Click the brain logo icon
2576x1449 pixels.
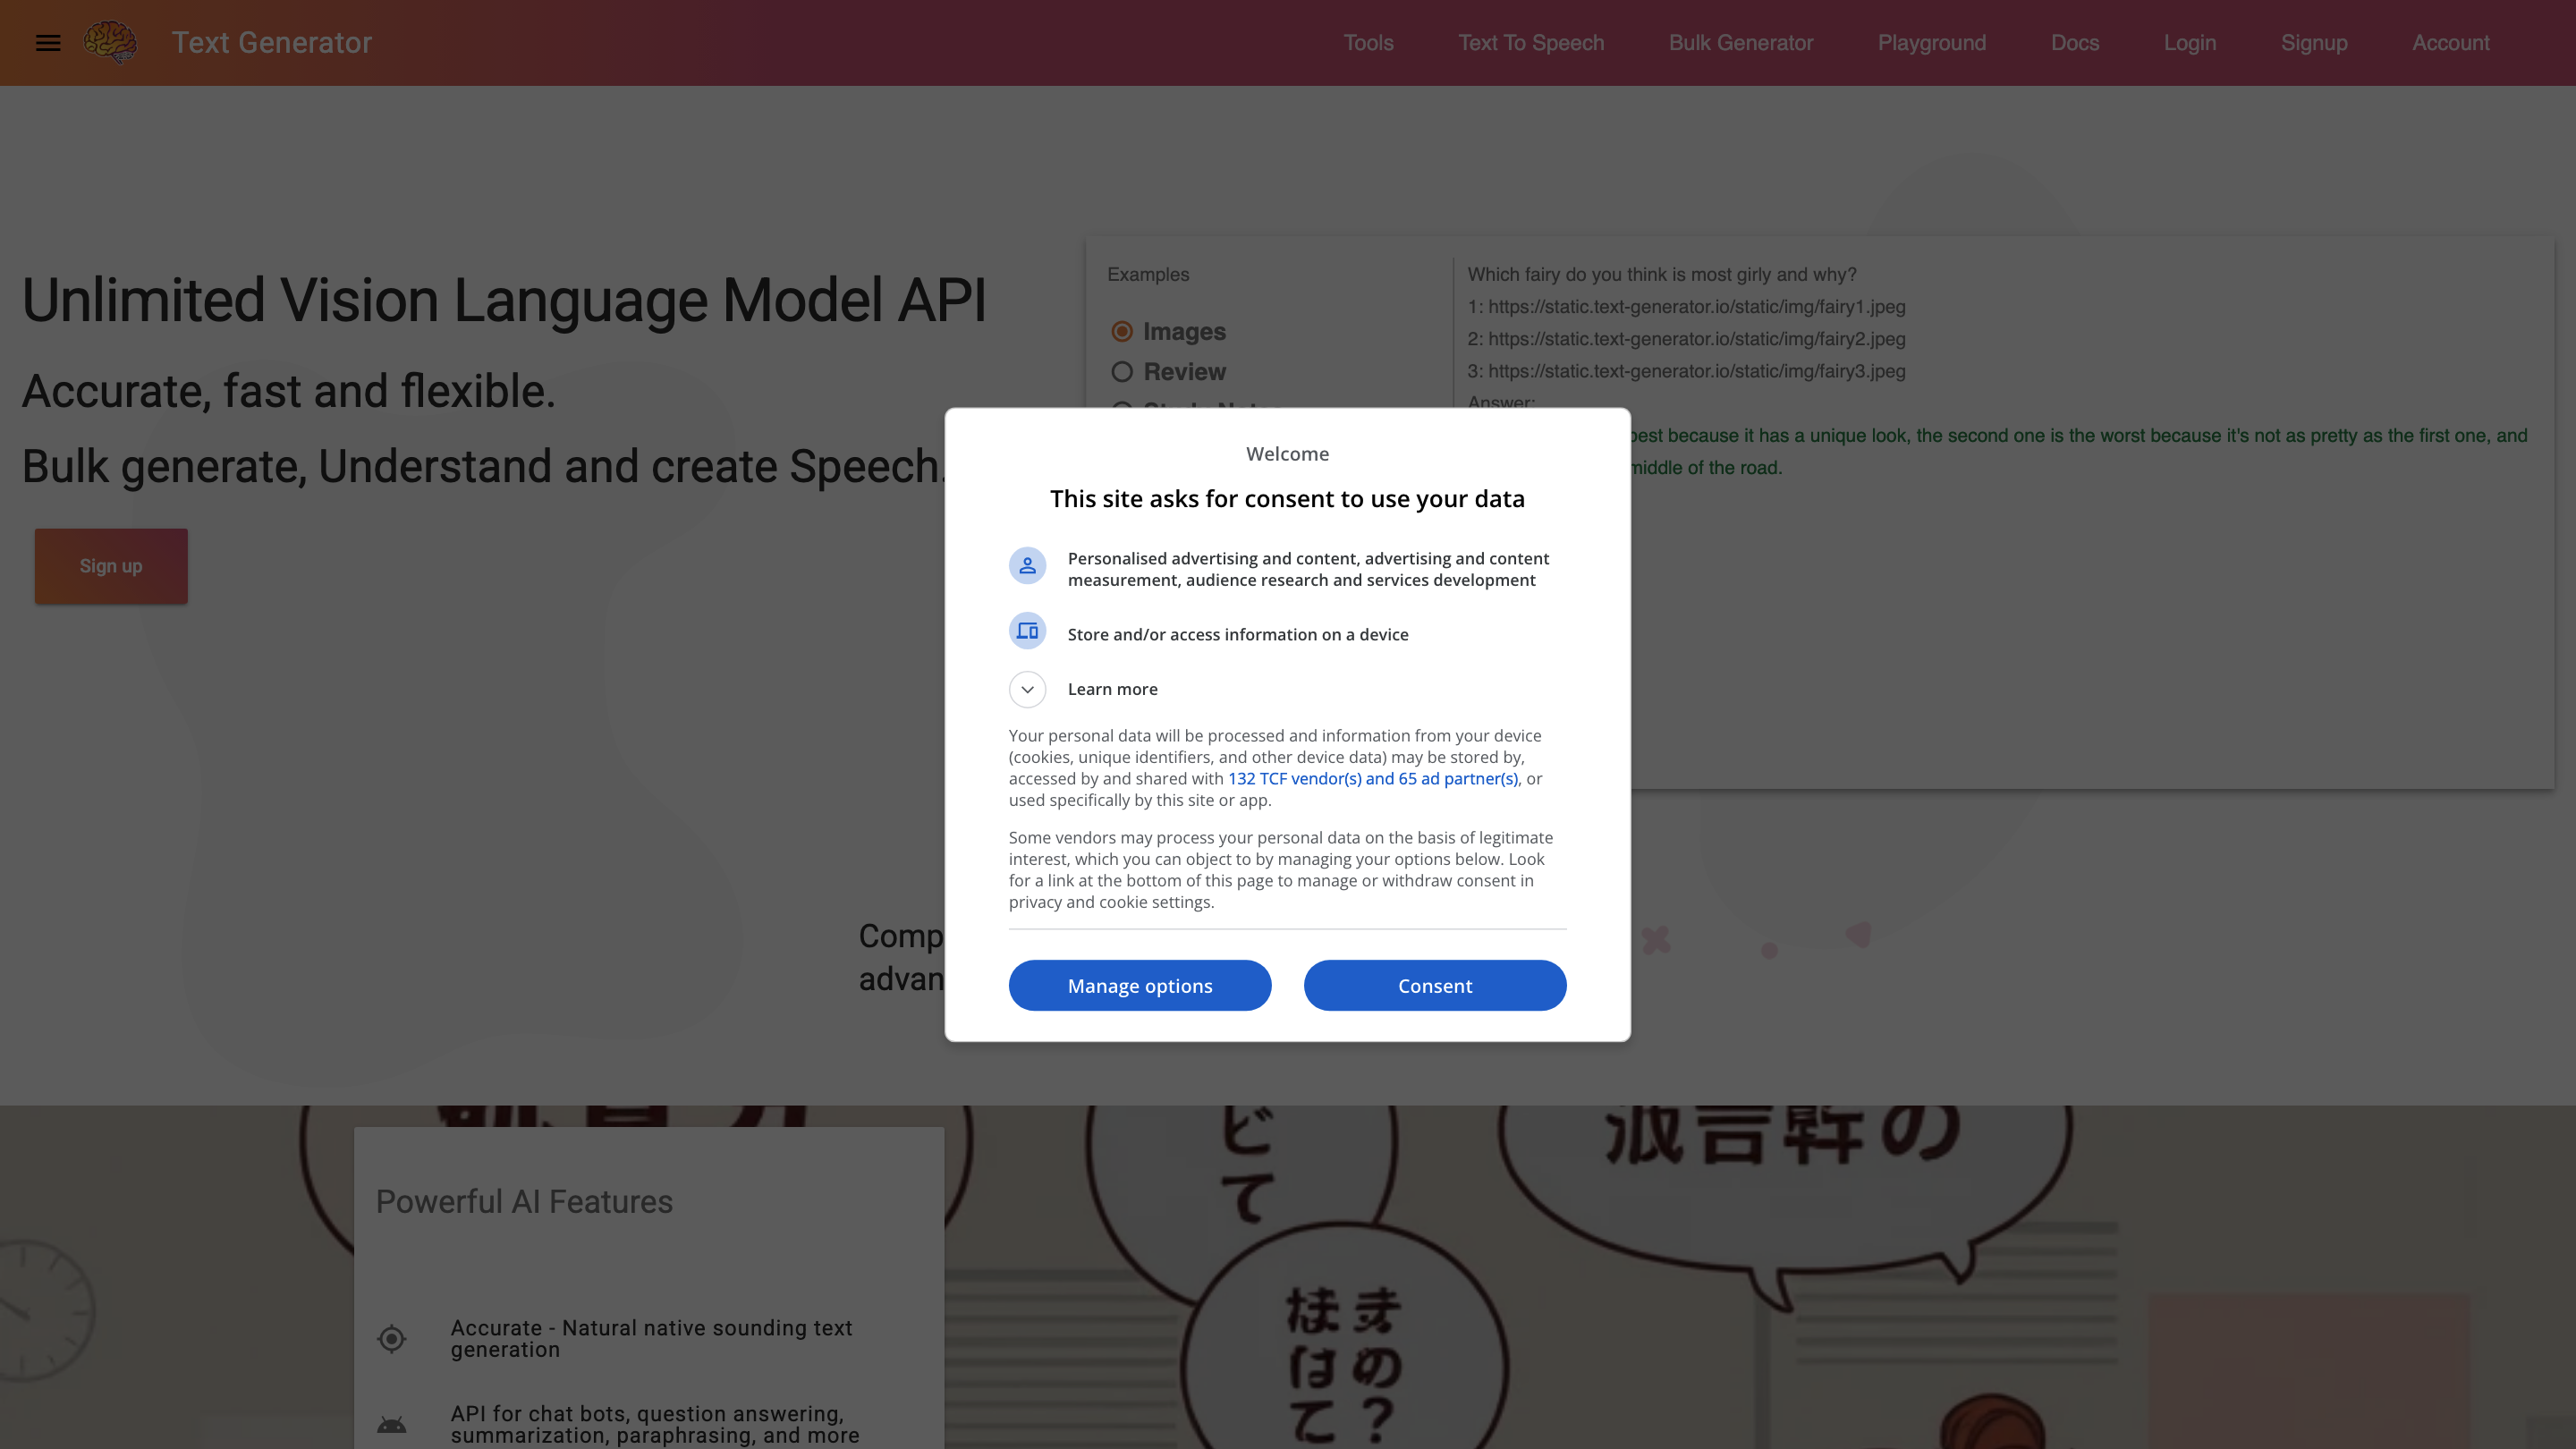(110, 42)
